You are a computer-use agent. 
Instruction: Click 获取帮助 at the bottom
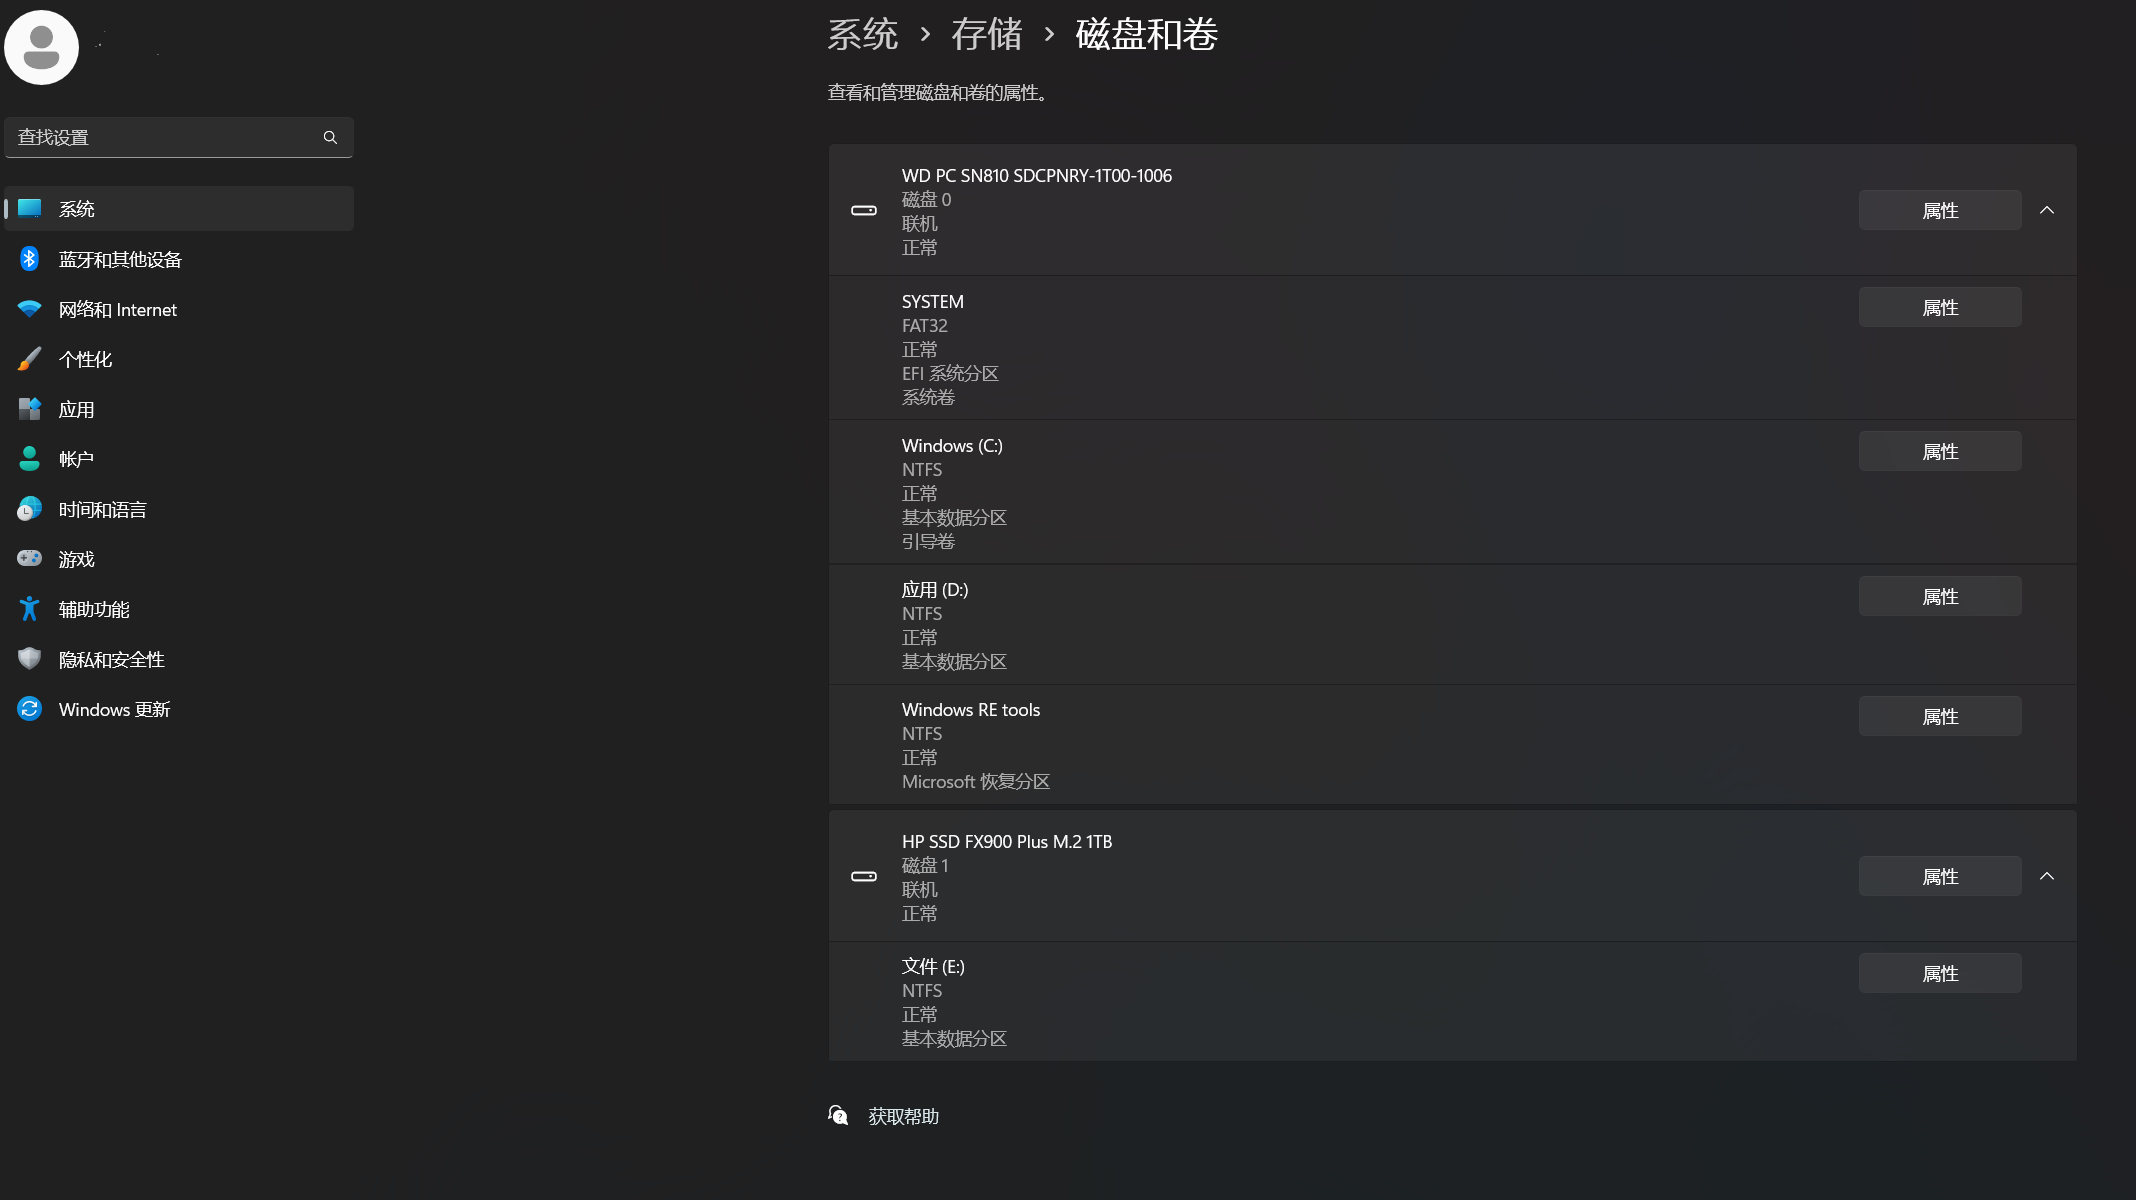coord(902,1116)
